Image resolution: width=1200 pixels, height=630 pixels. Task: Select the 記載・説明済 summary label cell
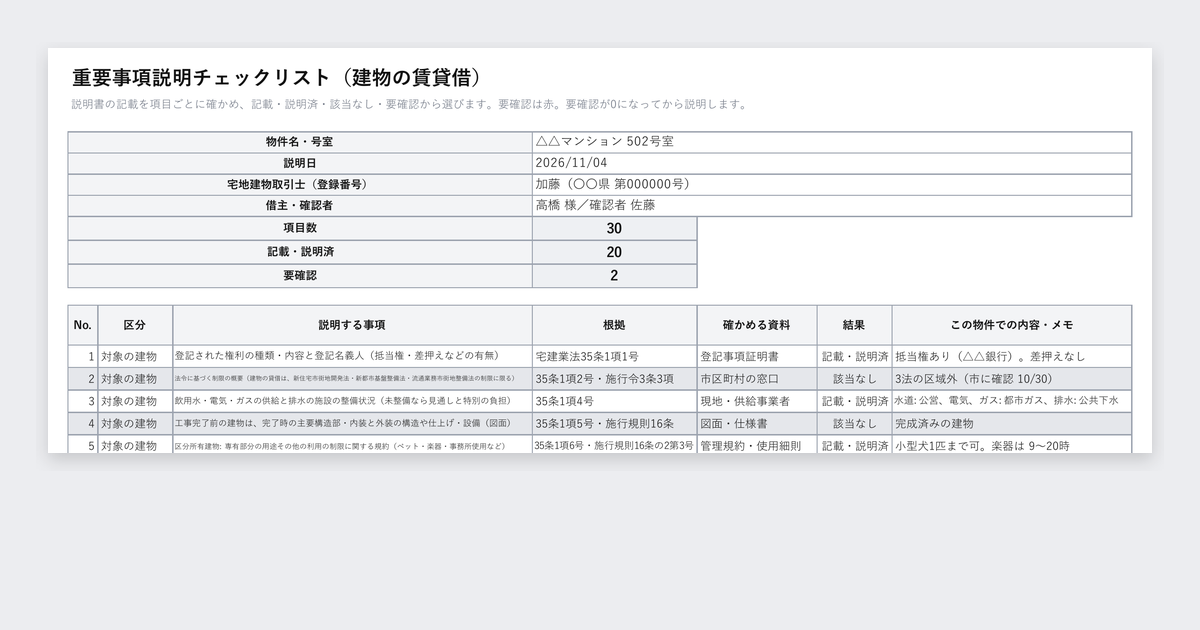tap(300, 252)
